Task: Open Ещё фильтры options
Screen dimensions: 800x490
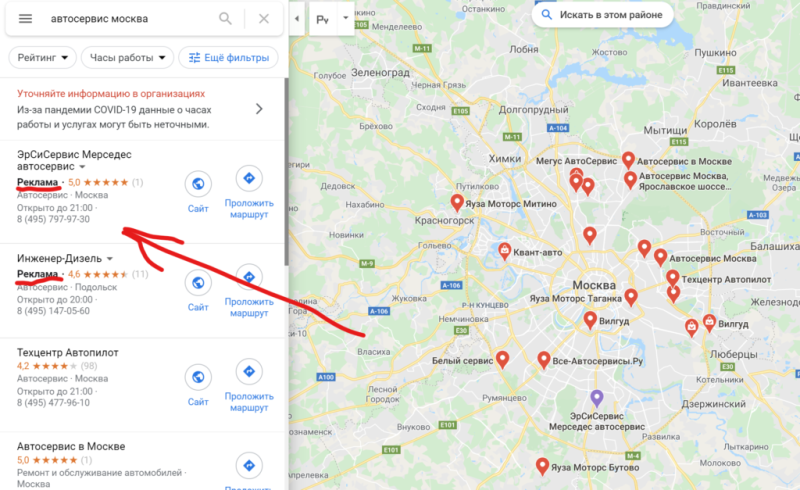Action: [x=229, y=58]
